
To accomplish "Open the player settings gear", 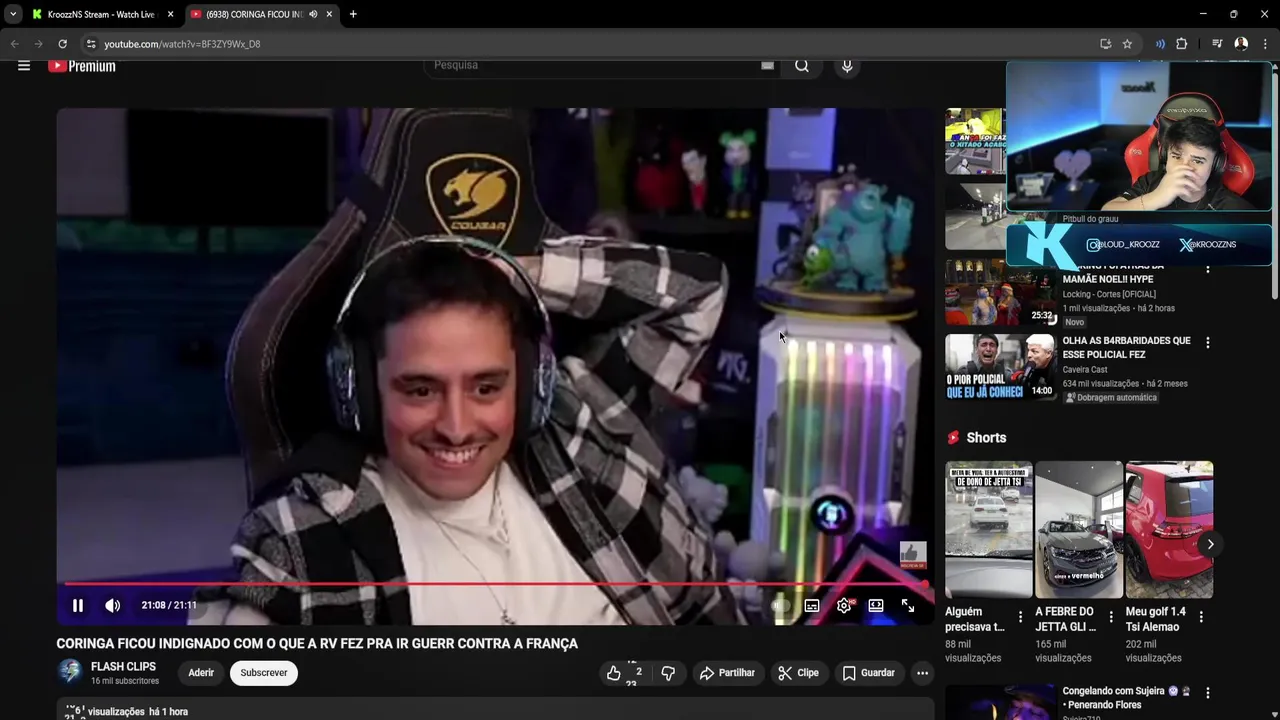I will click(844, 605).
